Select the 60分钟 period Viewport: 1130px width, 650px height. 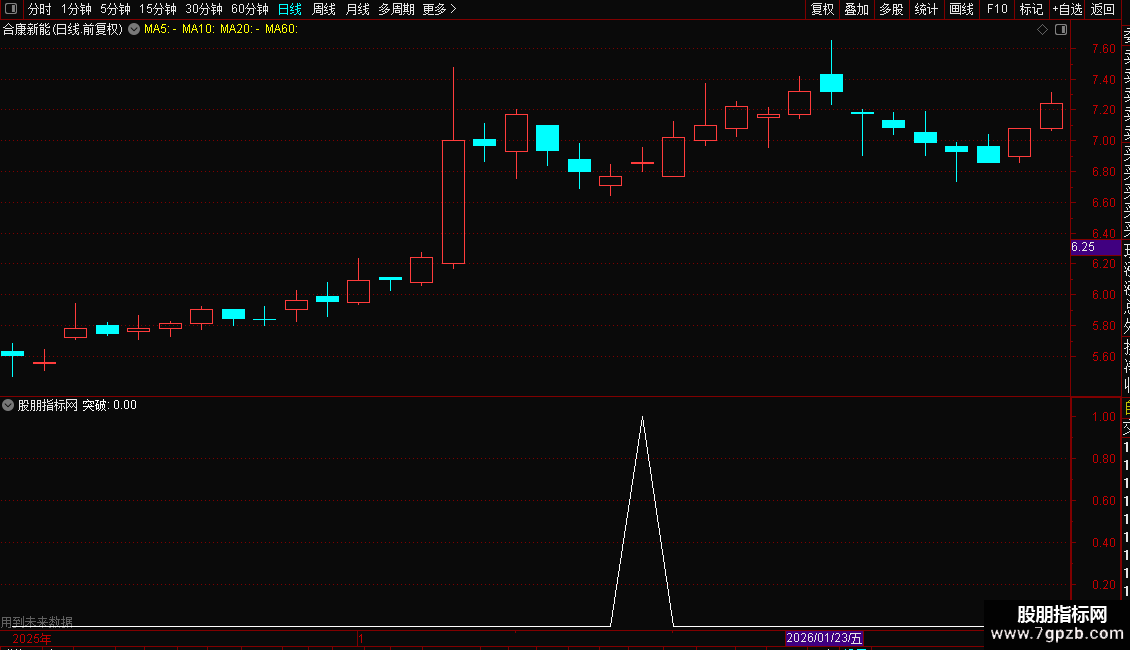tap(250, 9)
